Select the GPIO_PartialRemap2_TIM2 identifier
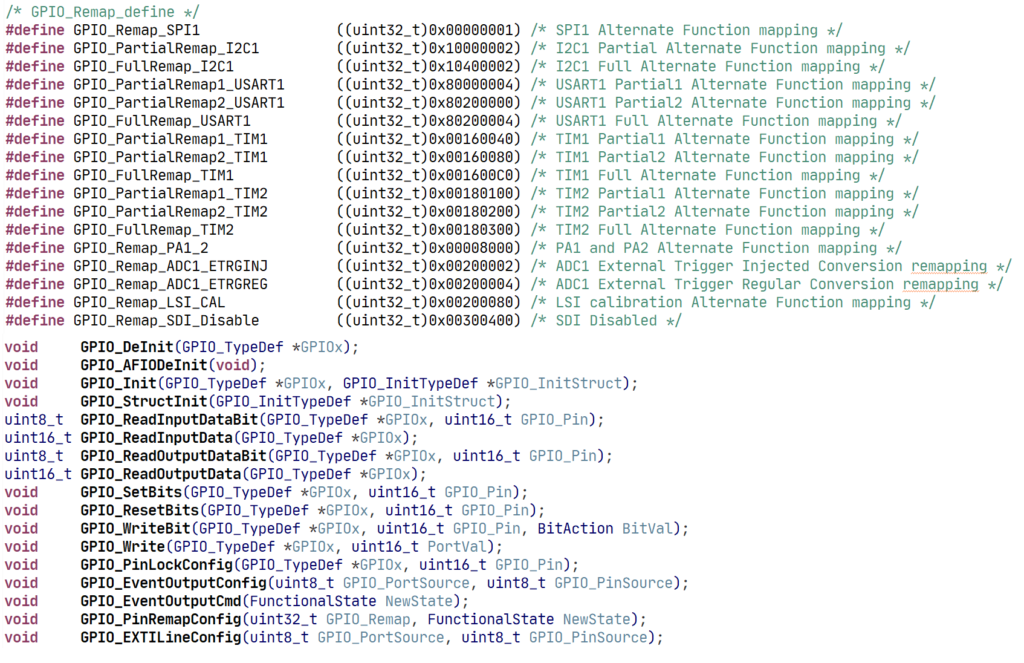Screen dimensions: 1024x663 click(170, 212)
